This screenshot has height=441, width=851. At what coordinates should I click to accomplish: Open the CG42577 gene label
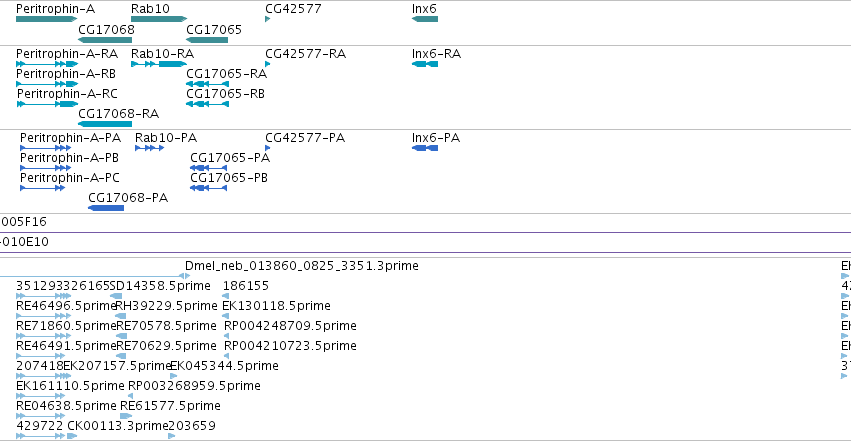[x=293, y=9]
